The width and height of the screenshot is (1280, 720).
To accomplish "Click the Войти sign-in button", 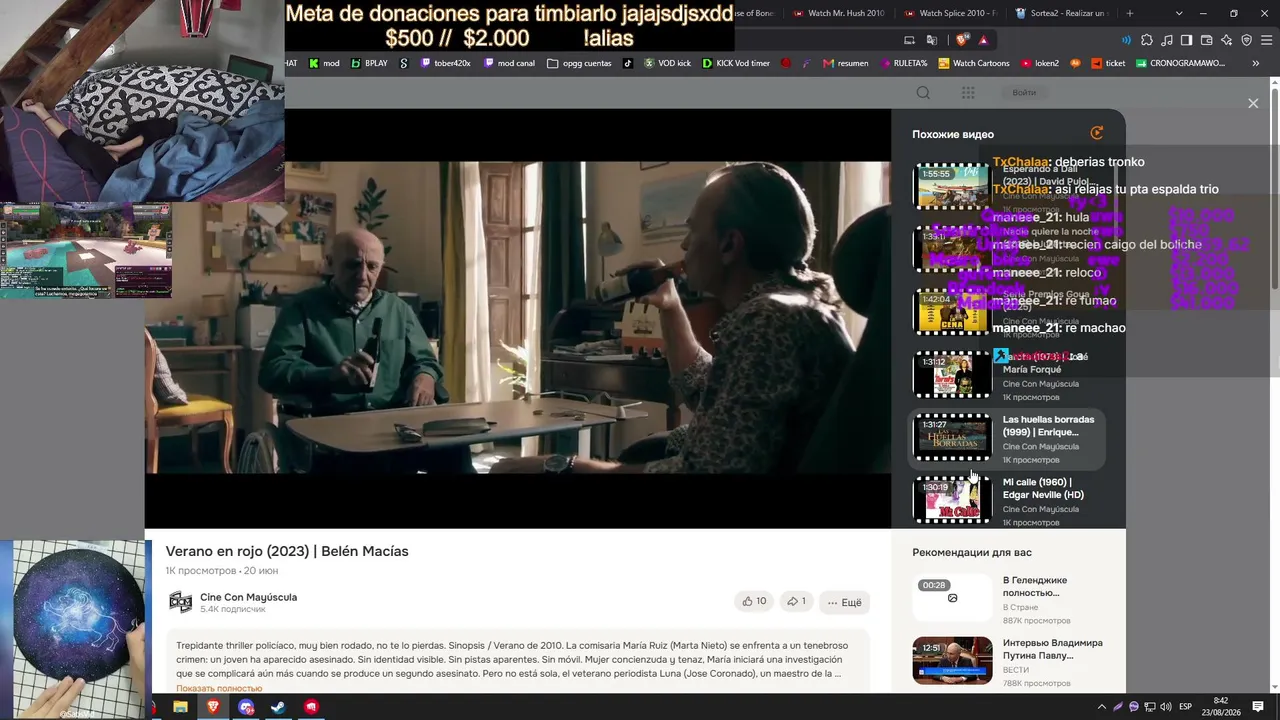I will click(1024, 93).
